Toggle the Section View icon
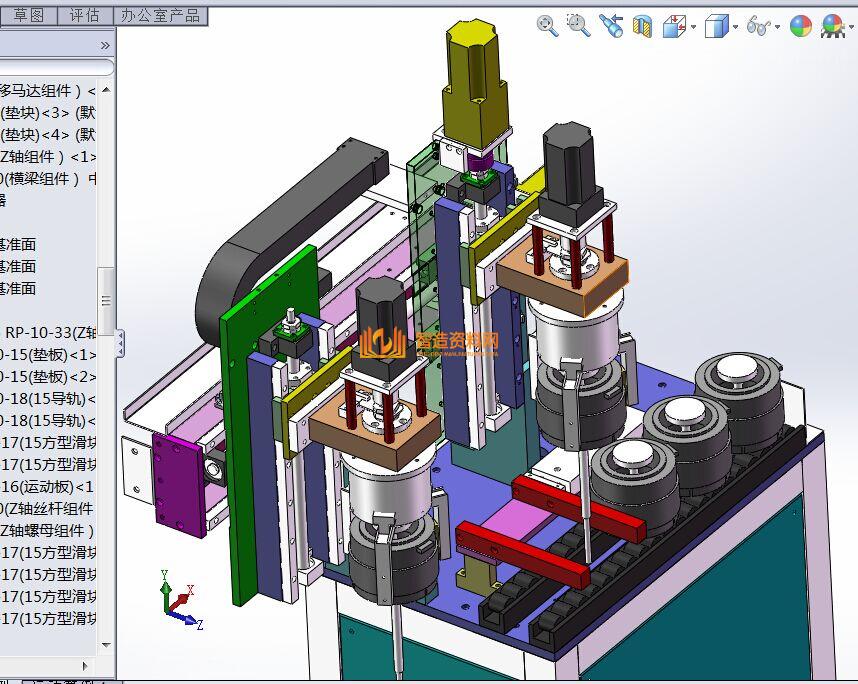 tap(642, 26)
